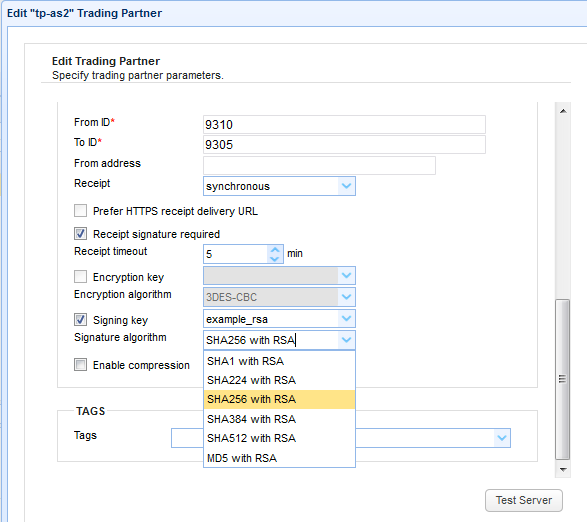Viewport: 587px width, 522px height.
Task: Select SHA512 with RSA option
Action: [279, 438]
